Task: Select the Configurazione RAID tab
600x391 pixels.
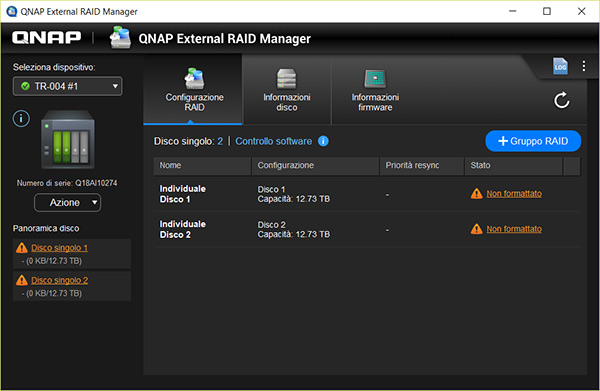Action: [x=194, y=90]
